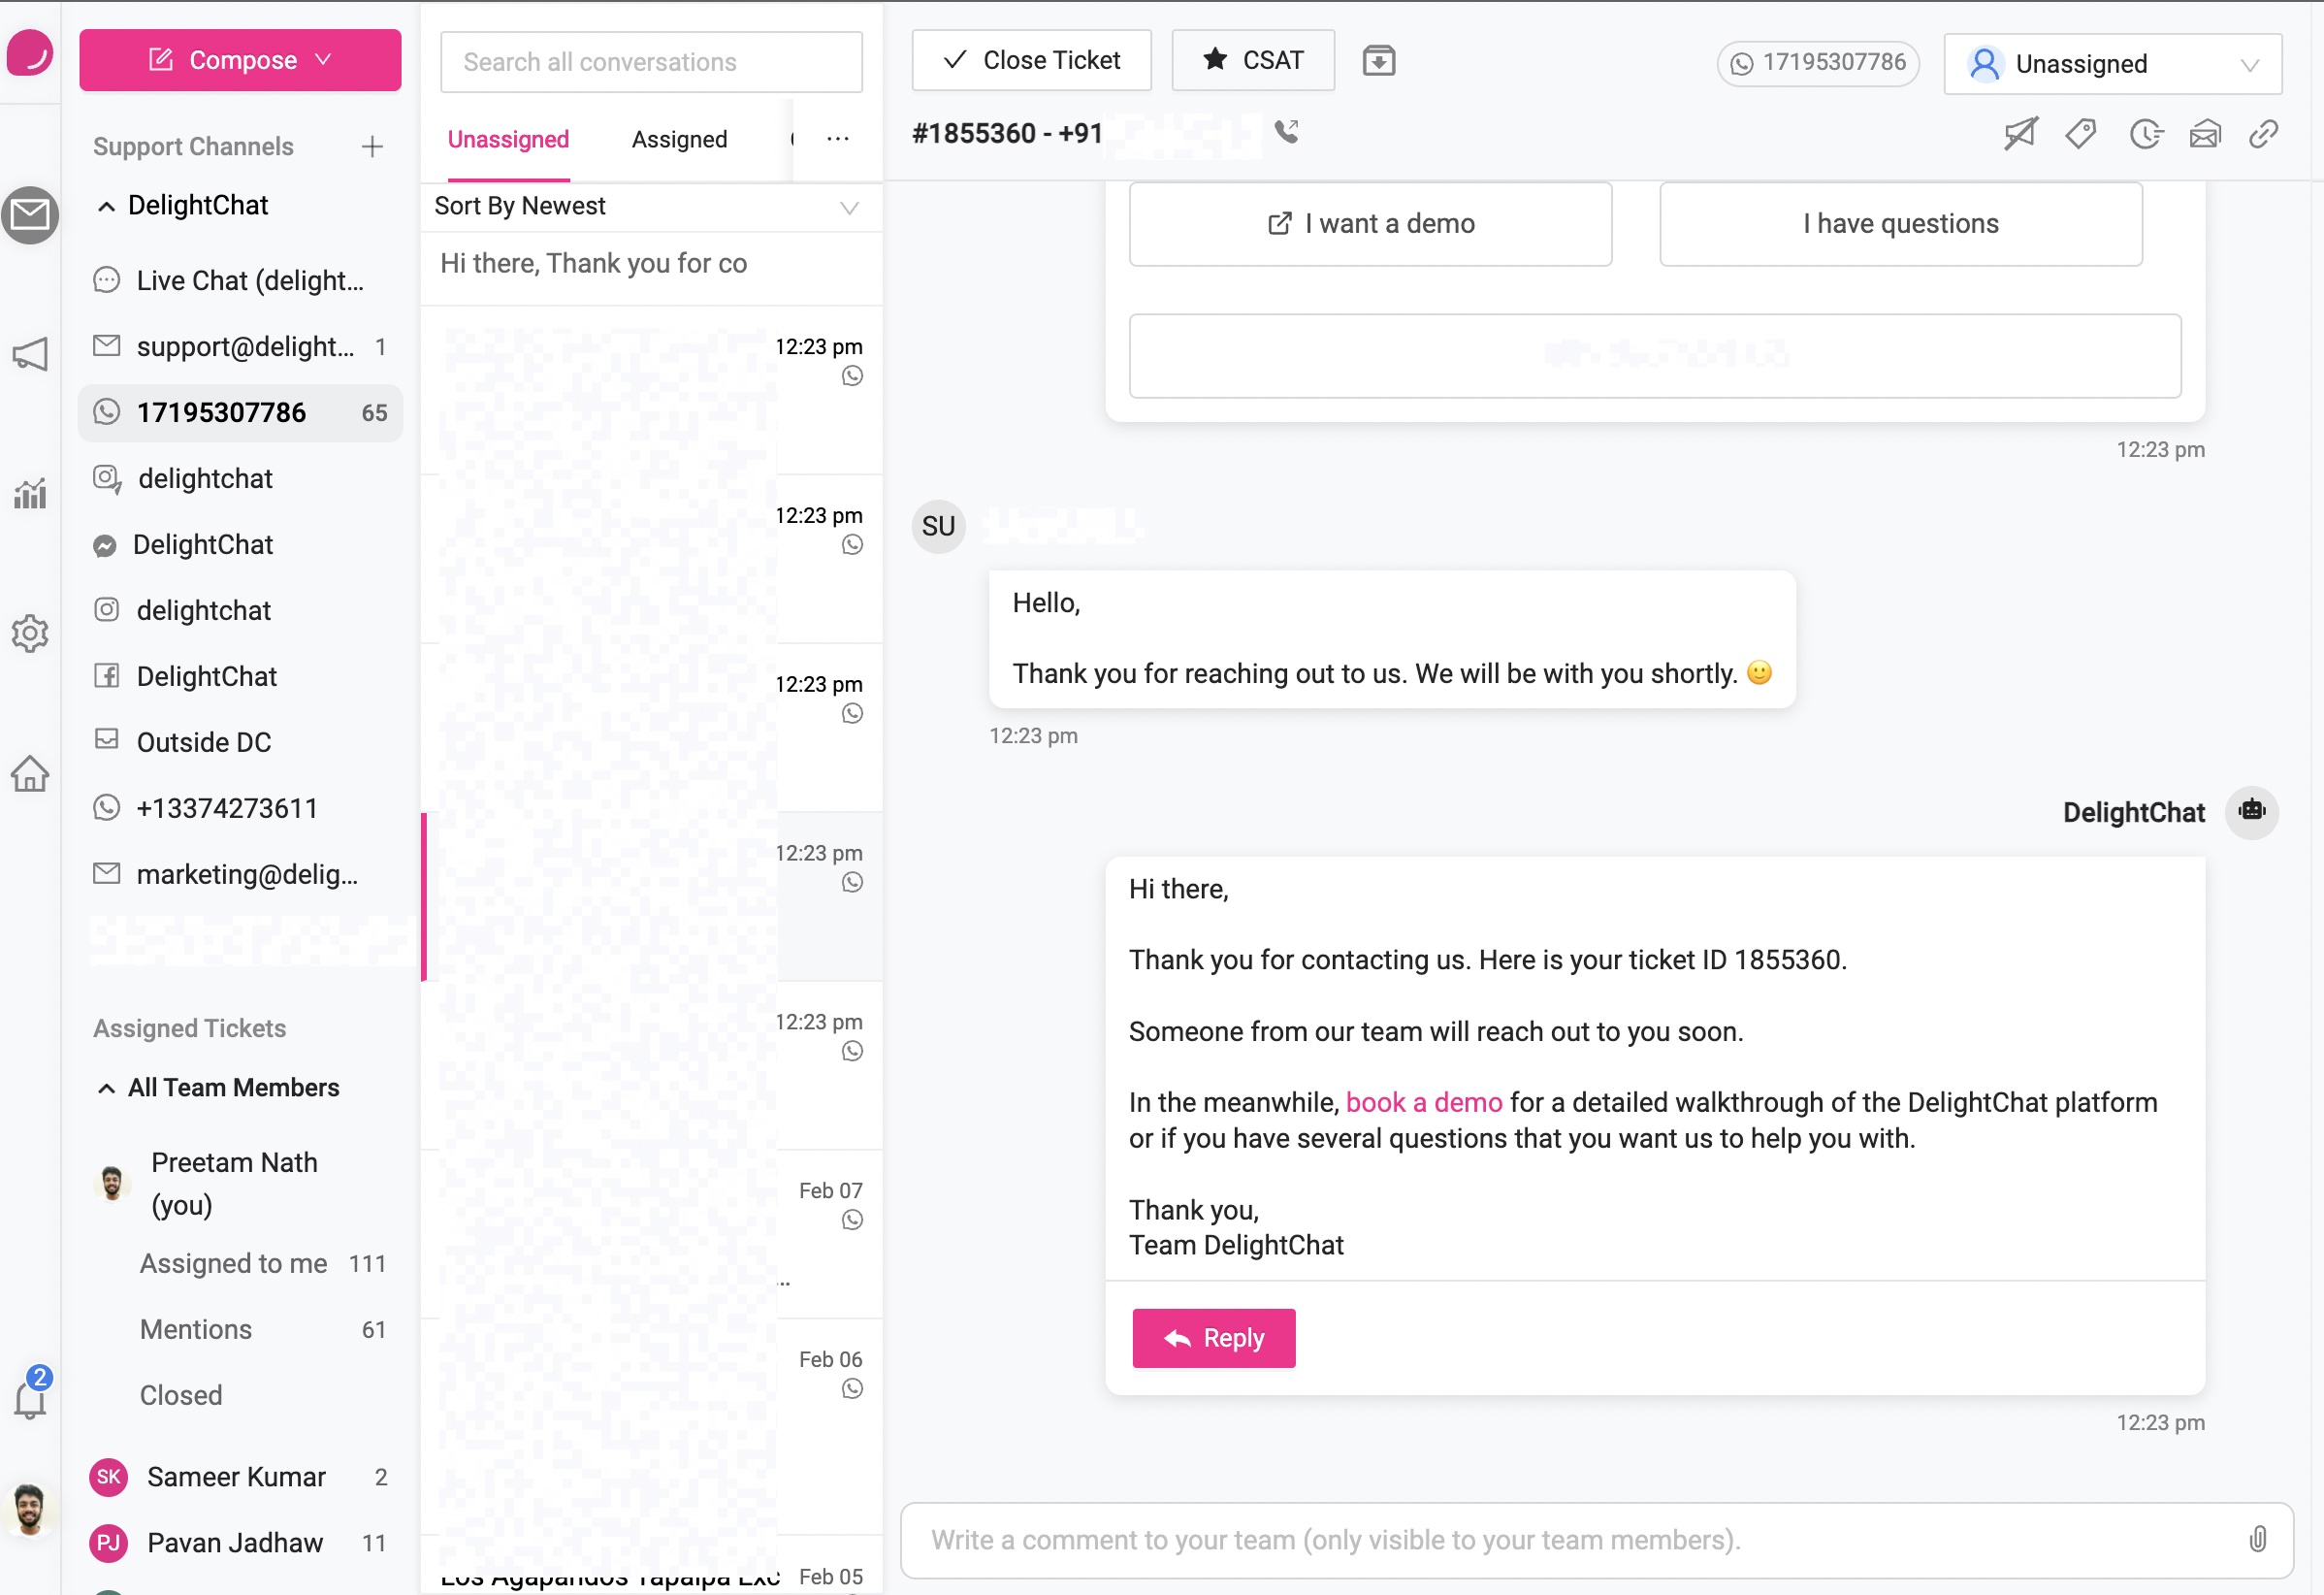Click the book a demo link
The width and height of the screenshot is (2324, 1595).
pos(1423,1102)
